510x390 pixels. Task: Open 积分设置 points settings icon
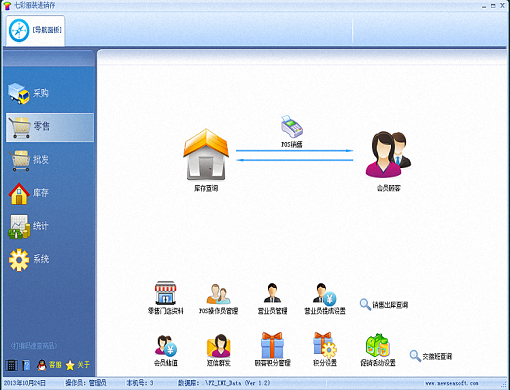325,345
